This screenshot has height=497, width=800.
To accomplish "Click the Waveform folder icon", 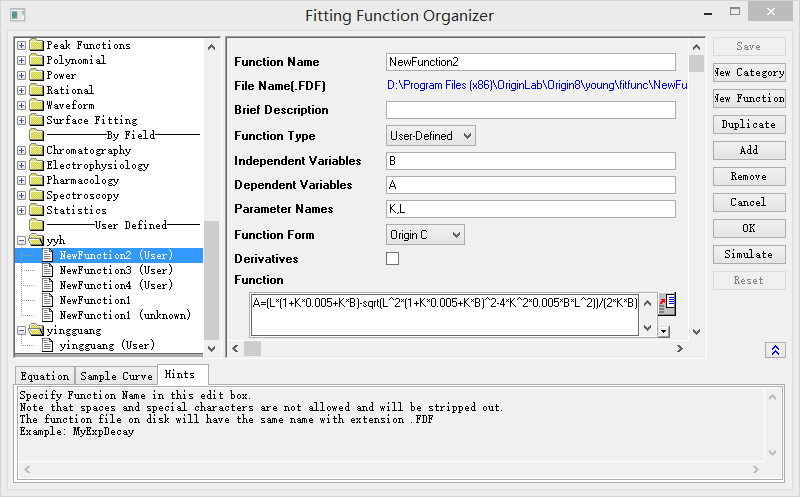I will [37, 105].
